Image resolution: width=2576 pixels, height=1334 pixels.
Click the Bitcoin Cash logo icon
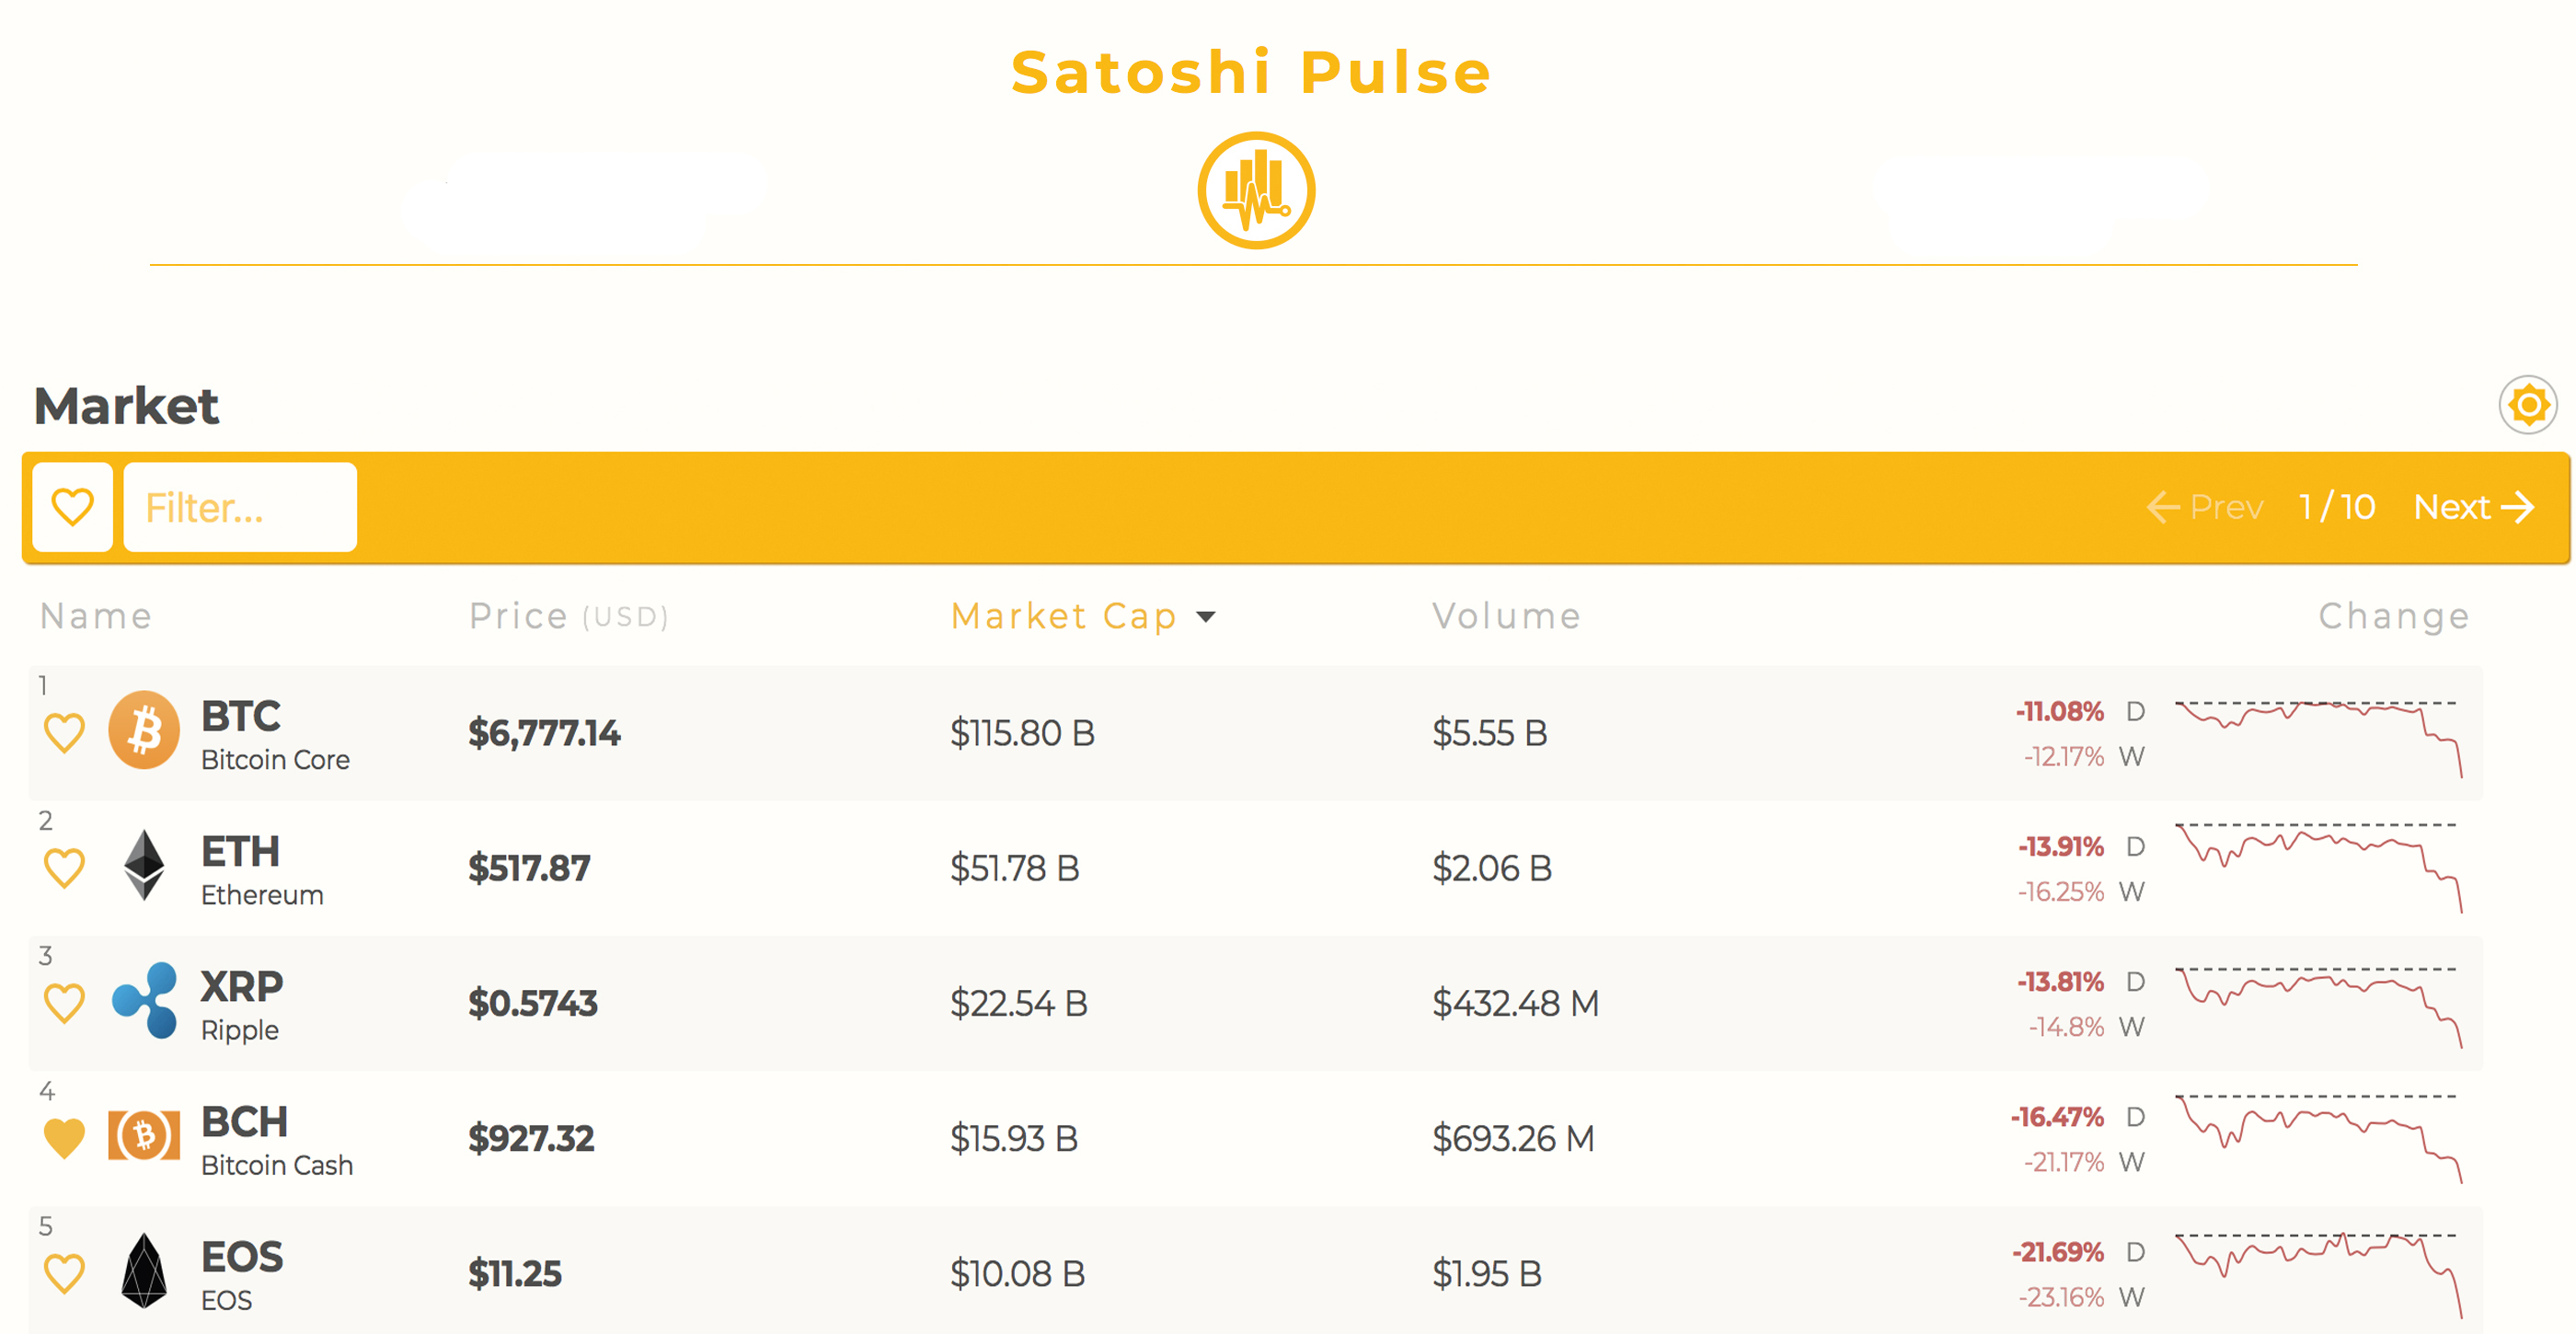coord(144,1135)
